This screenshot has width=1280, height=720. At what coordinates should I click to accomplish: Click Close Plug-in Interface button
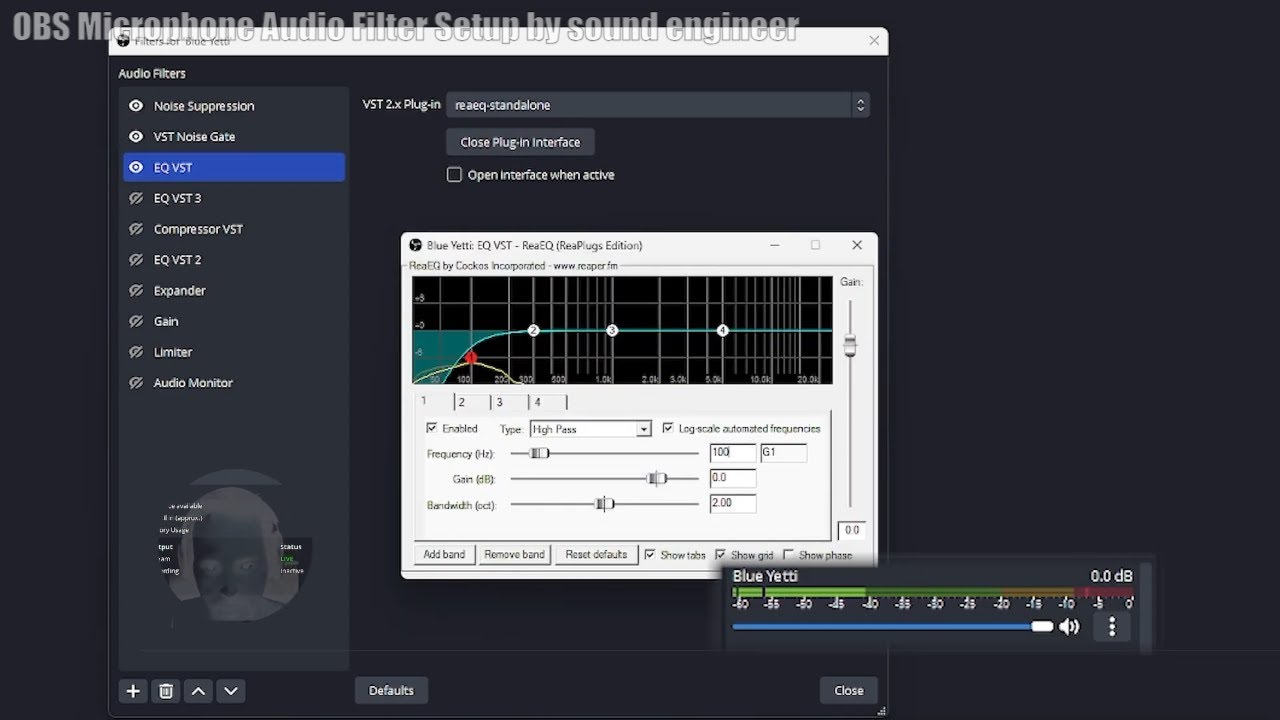520,142
